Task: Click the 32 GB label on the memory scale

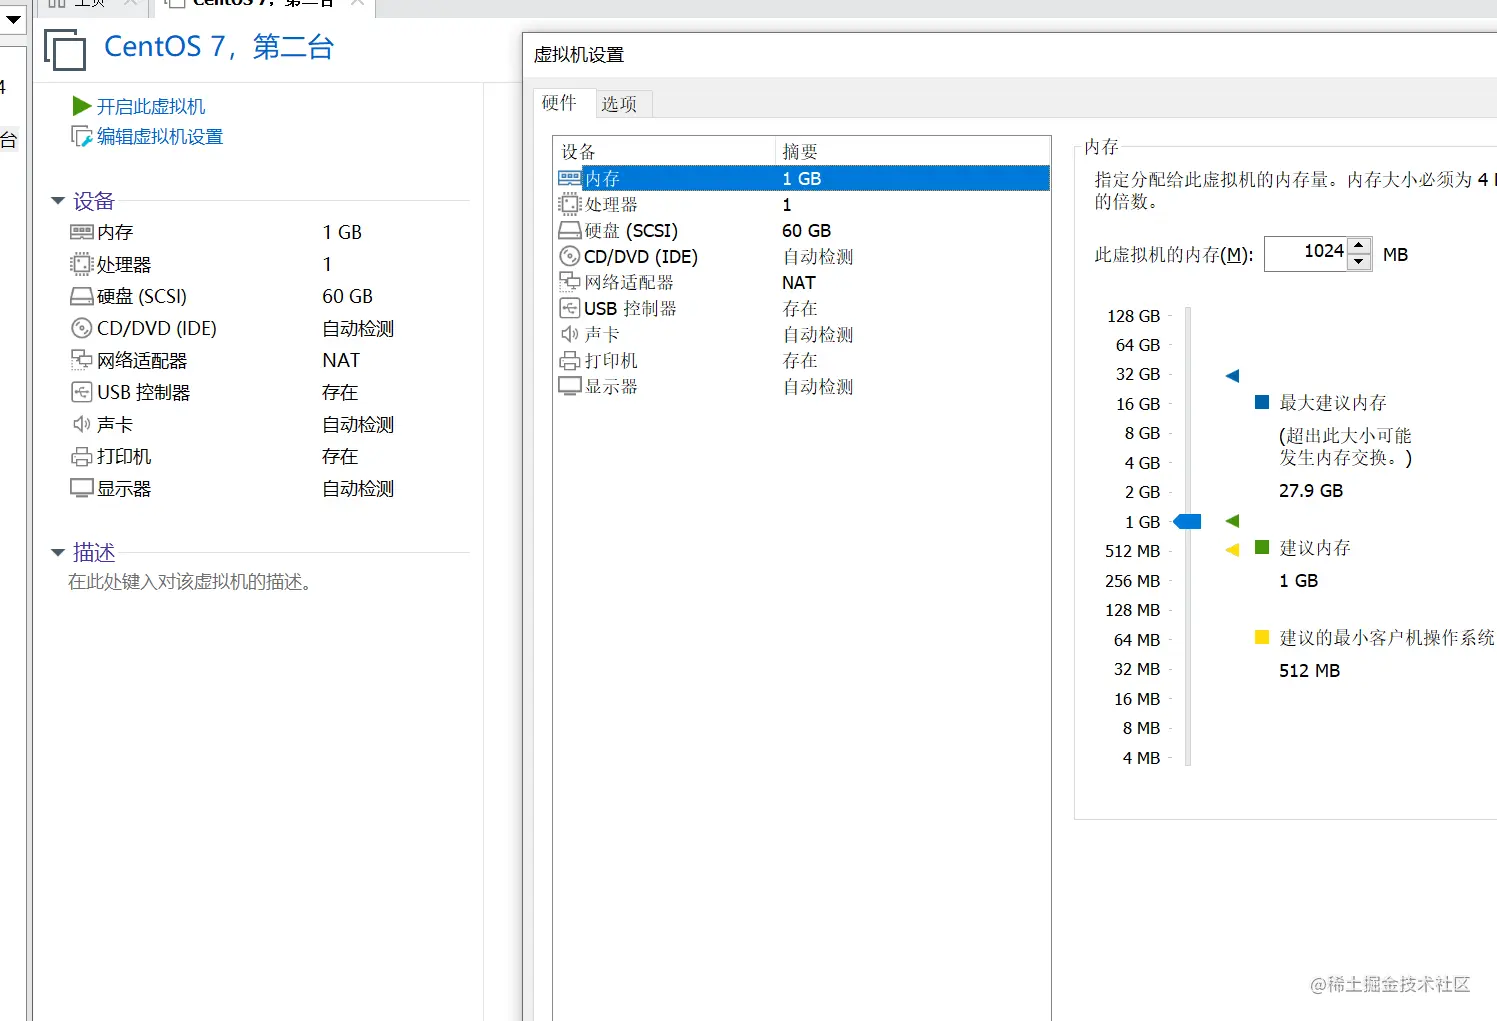Action: click(x=1138, y=374)
